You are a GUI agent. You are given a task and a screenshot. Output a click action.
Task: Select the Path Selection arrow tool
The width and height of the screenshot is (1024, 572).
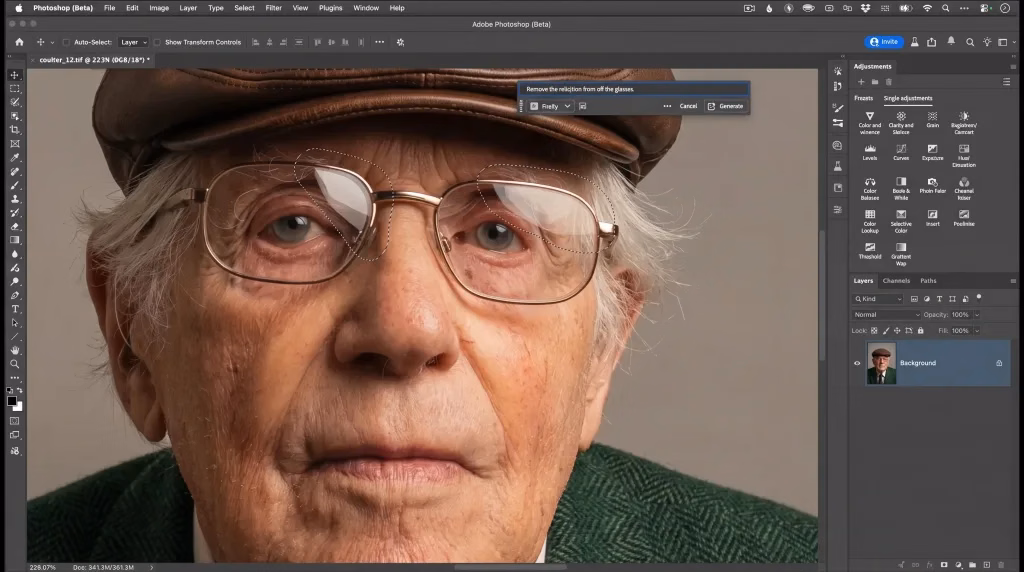(14, 323)
